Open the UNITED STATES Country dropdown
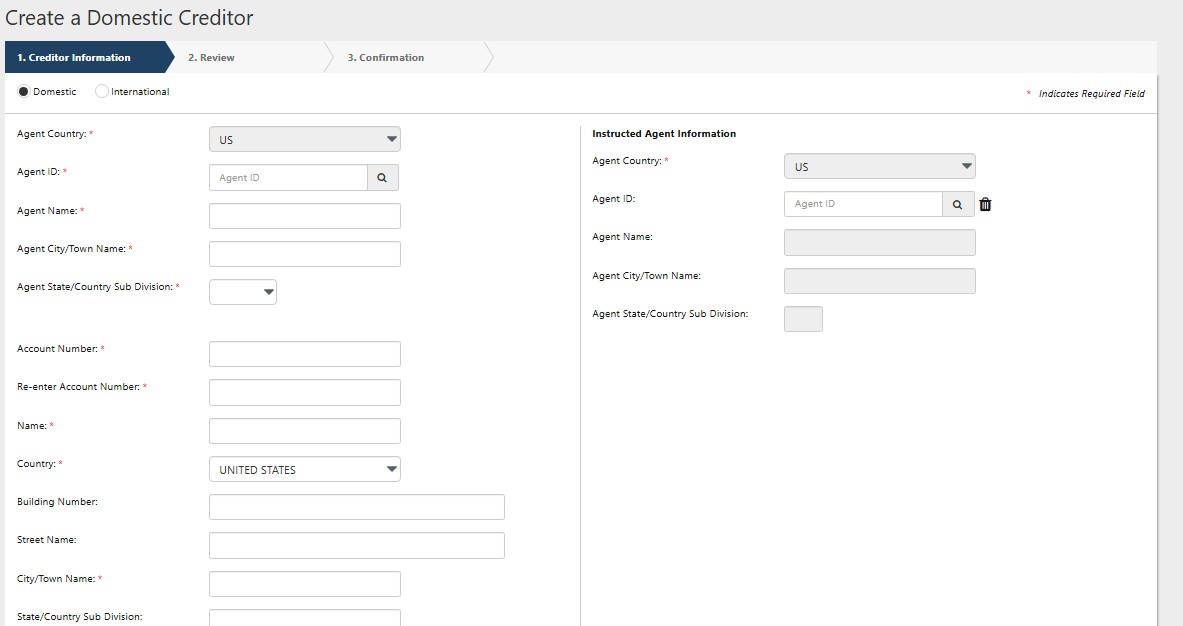The image size is (1183, 626). tap(304, 470)
